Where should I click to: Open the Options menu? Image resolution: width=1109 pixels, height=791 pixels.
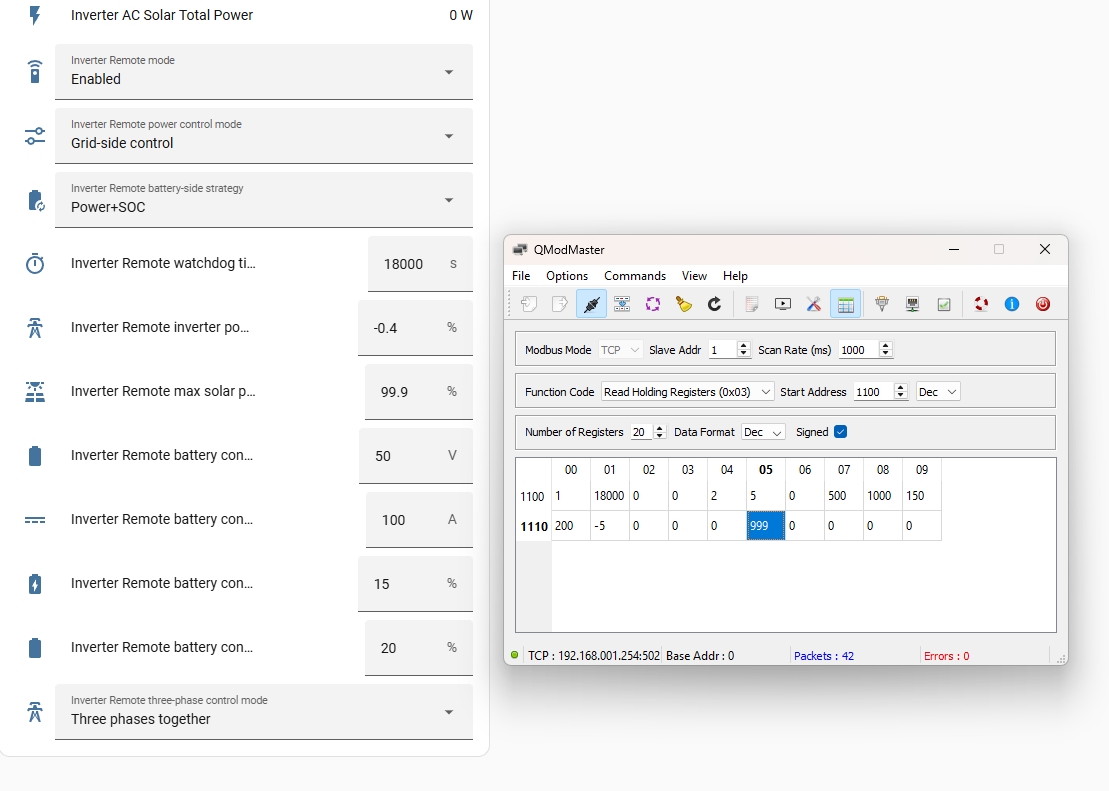coord(567,276)
